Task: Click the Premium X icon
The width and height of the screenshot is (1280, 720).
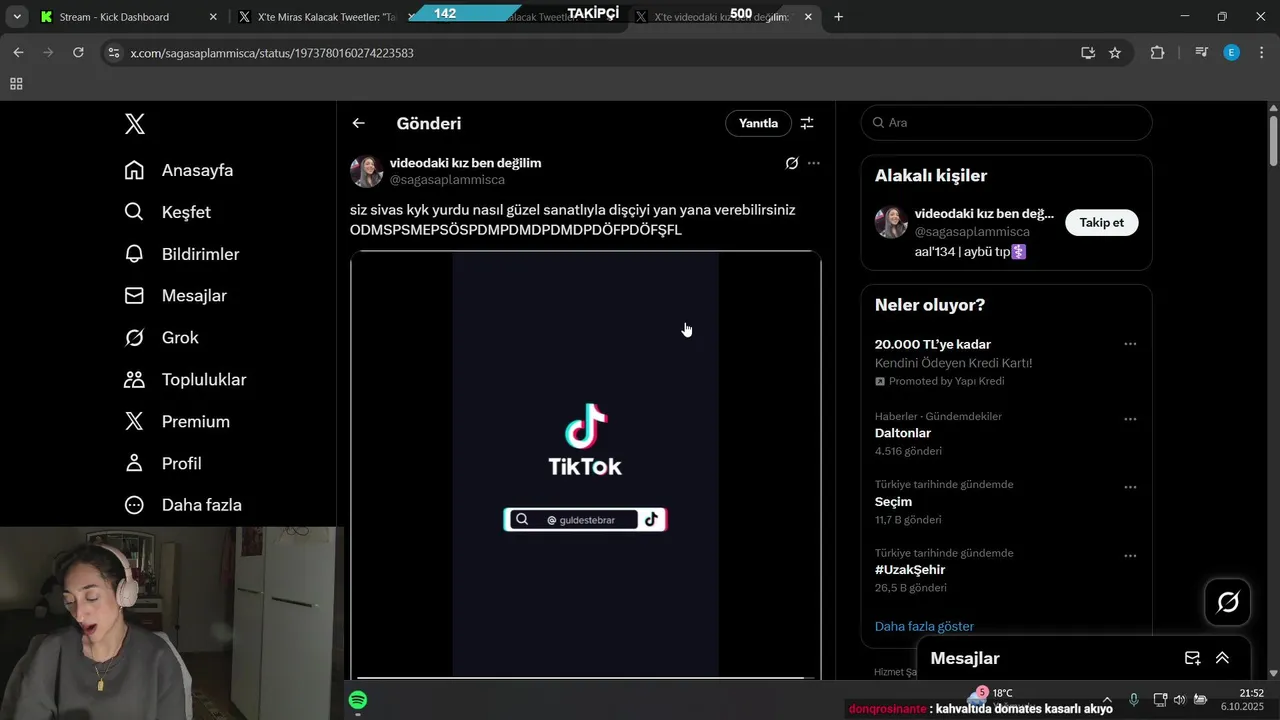Action: [134, 422]
